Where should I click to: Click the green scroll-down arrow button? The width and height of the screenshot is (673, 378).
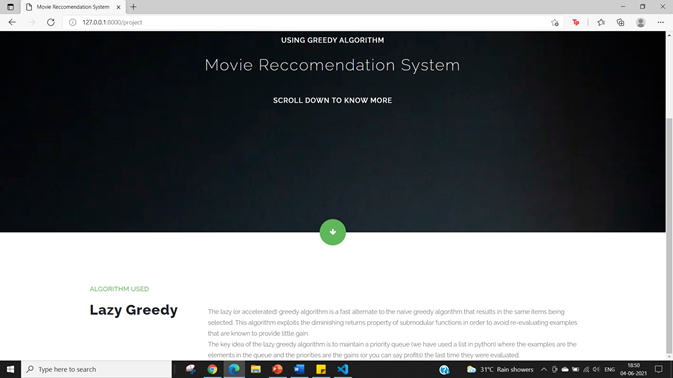[x=333, y=232]
